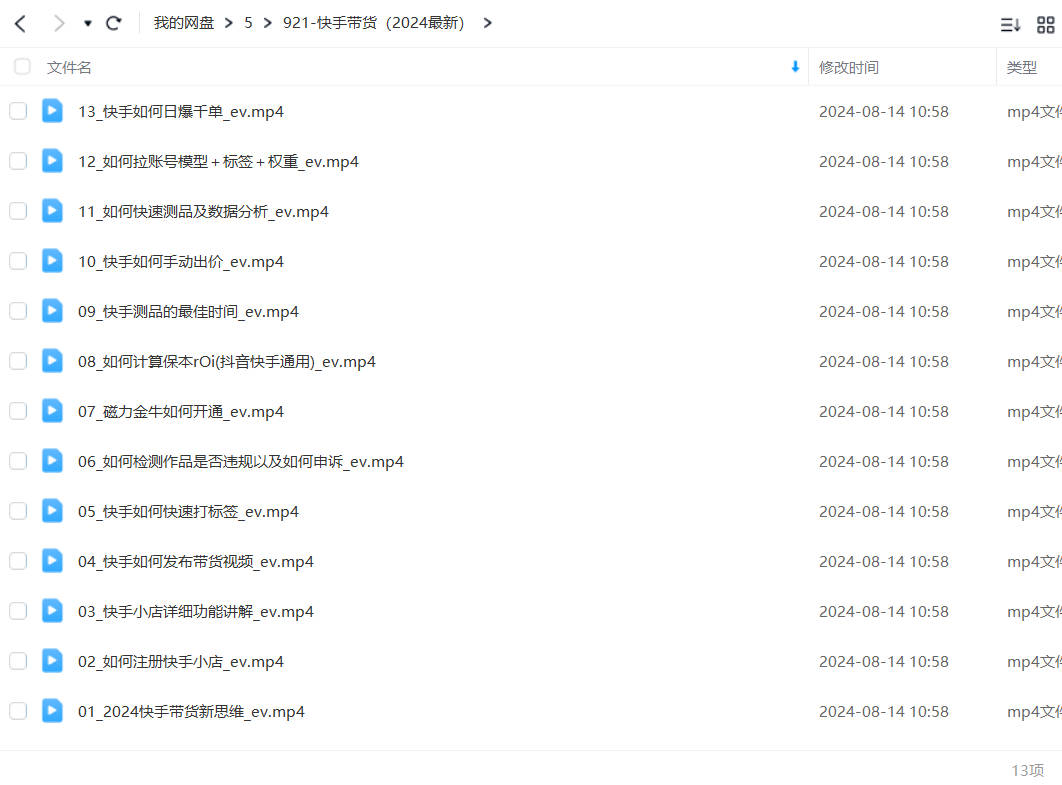Check the box for 01_2024快手带货新思维_ev.mp4
The height and width of the screenshot is (785, 1062).
tap(18, 711)
